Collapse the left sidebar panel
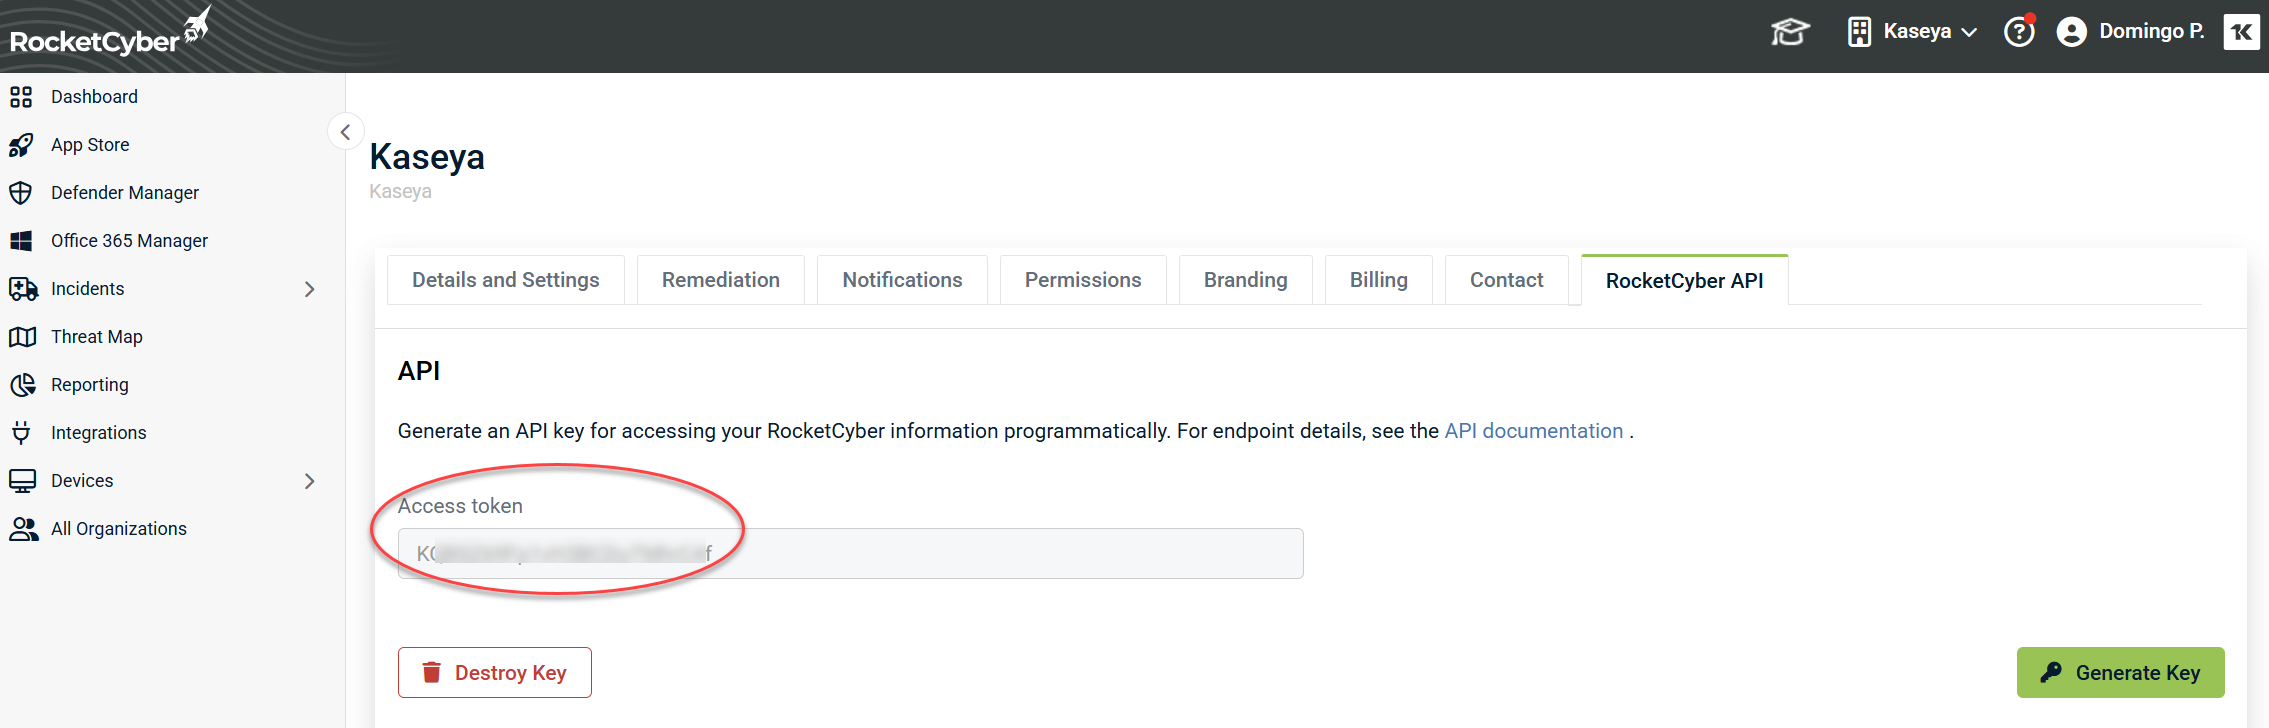Screen dimensions: 2269x728 [x=345, y=132]
